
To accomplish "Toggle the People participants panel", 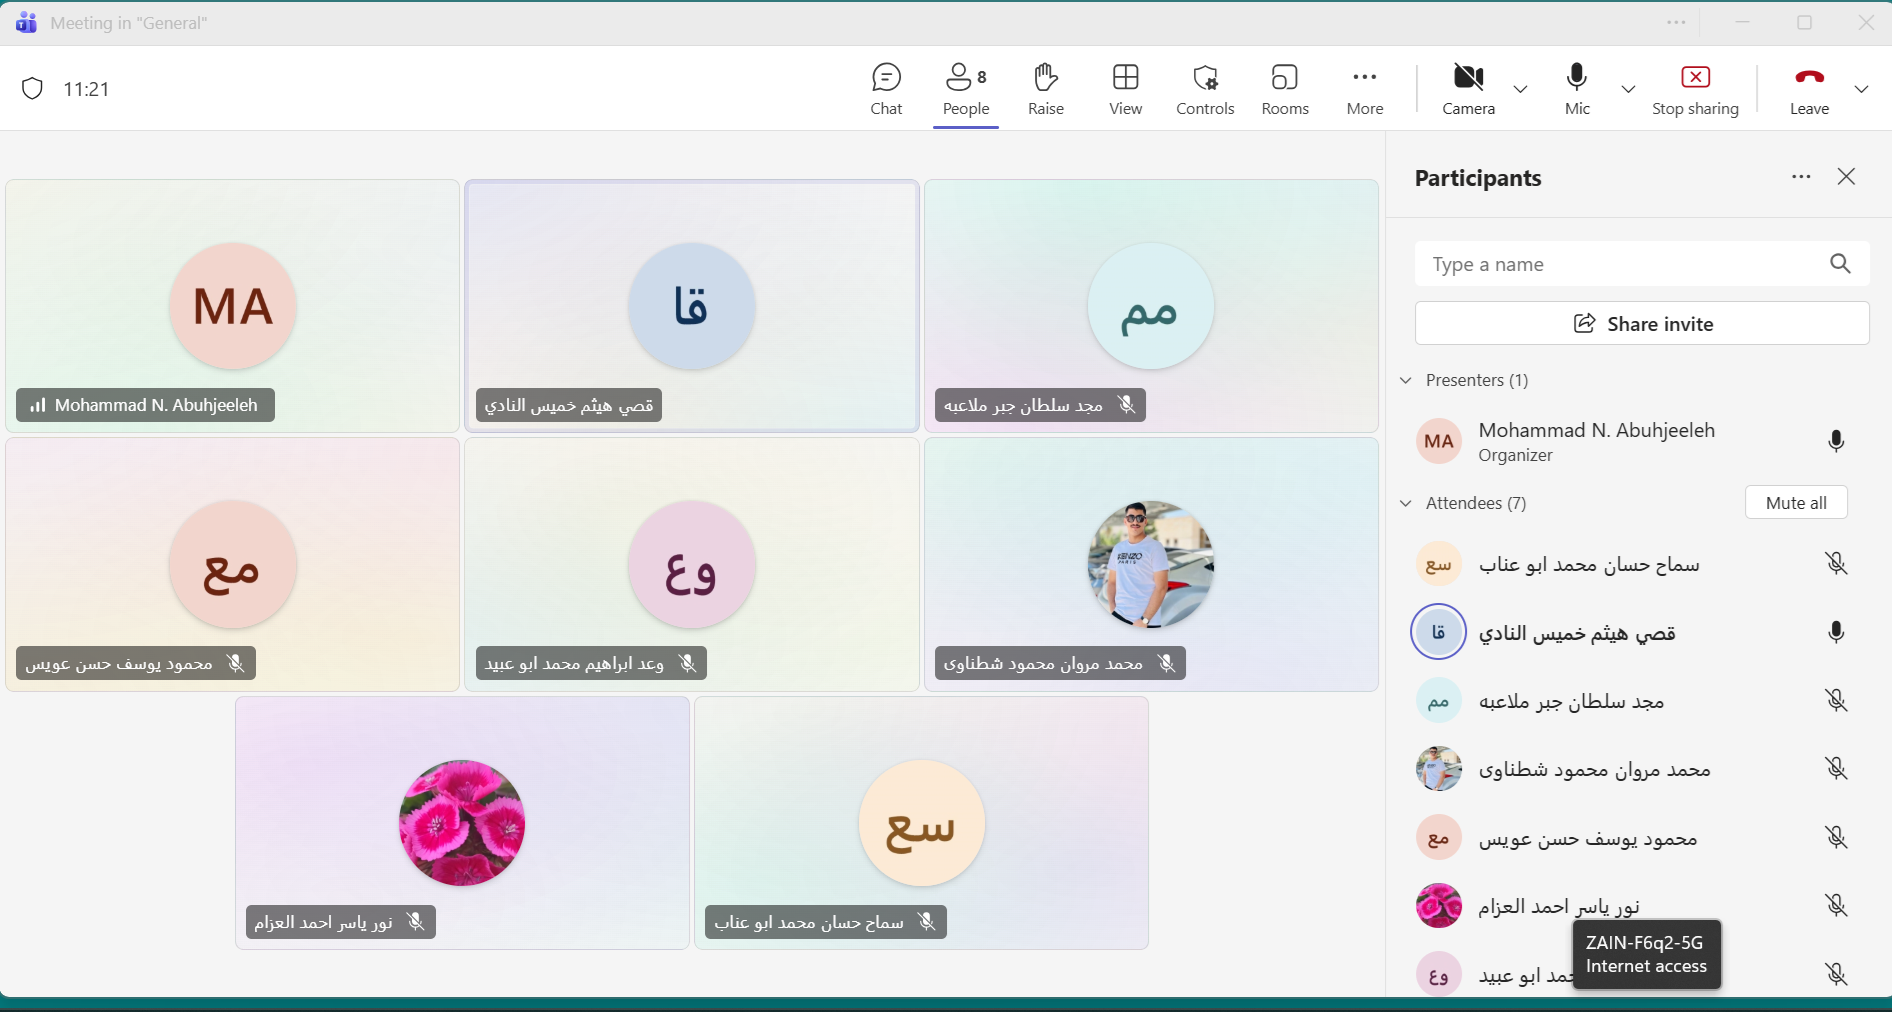I will [966, 90].
